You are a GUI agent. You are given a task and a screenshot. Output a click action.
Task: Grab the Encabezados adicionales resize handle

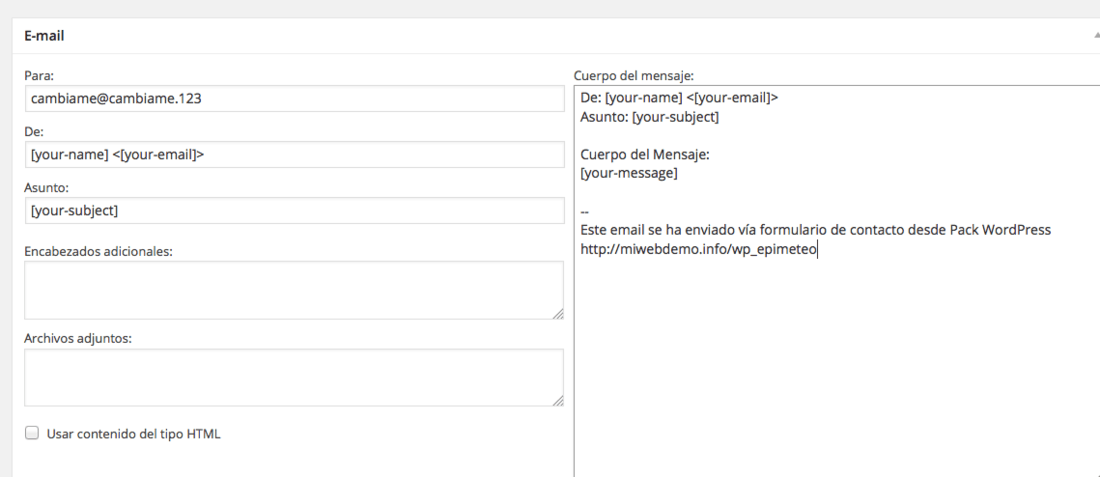558,314
